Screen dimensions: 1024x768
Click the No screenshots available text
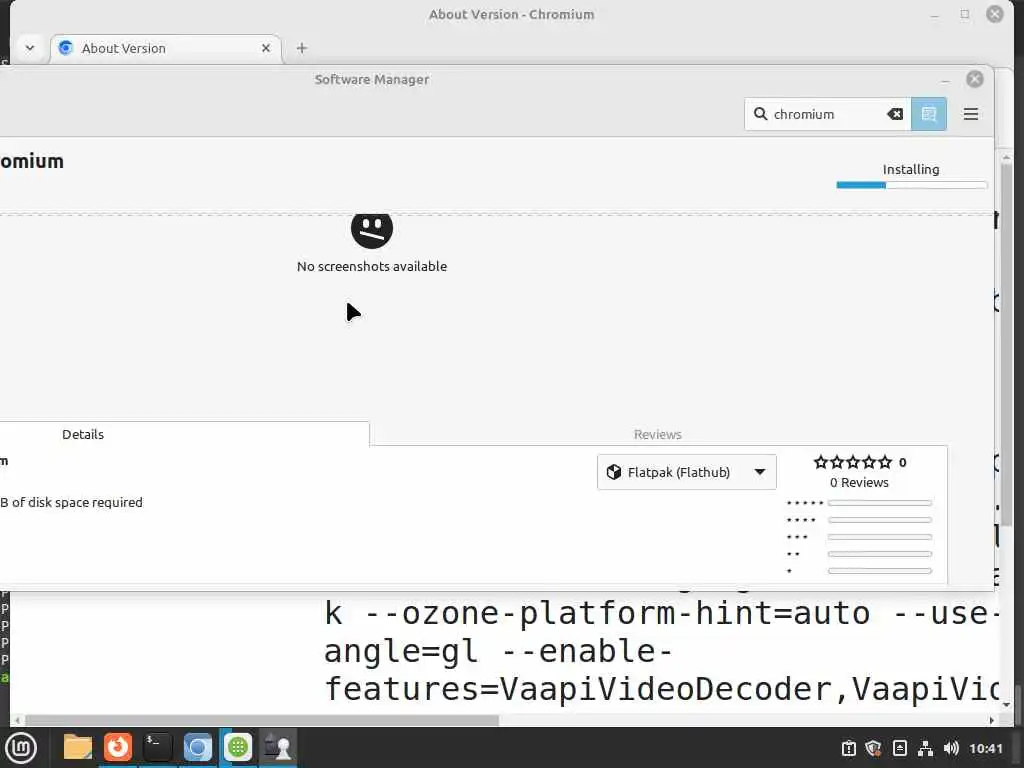click(372, 266)
